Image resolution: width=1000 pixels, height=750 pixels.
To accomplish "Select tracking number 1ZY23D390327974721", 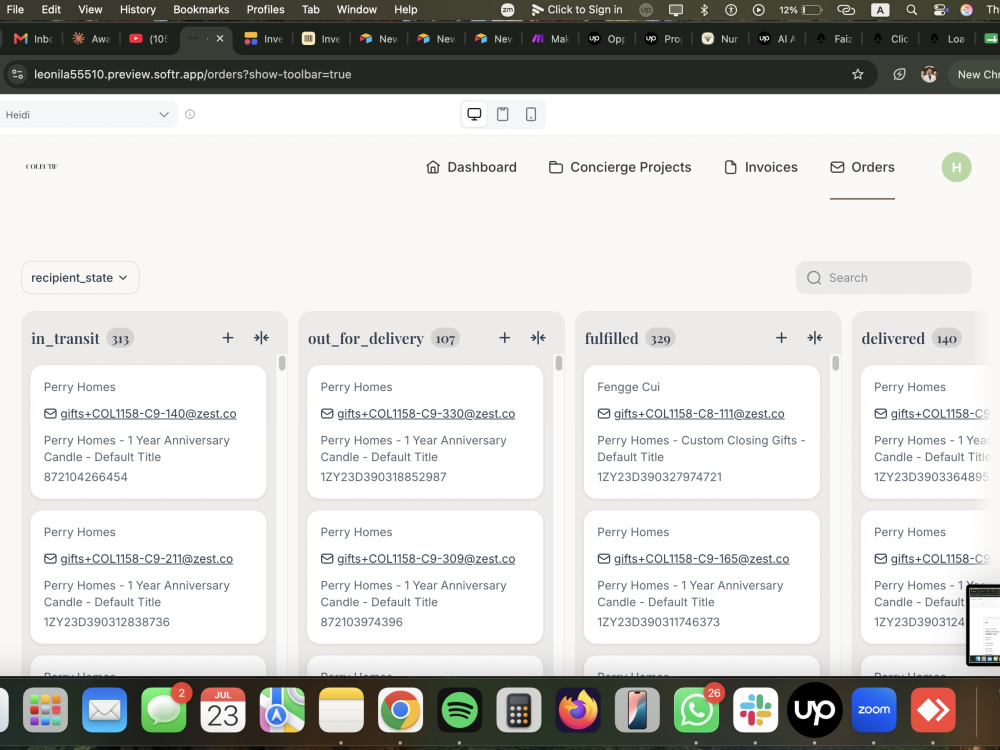I will click(x=659, y=477).
